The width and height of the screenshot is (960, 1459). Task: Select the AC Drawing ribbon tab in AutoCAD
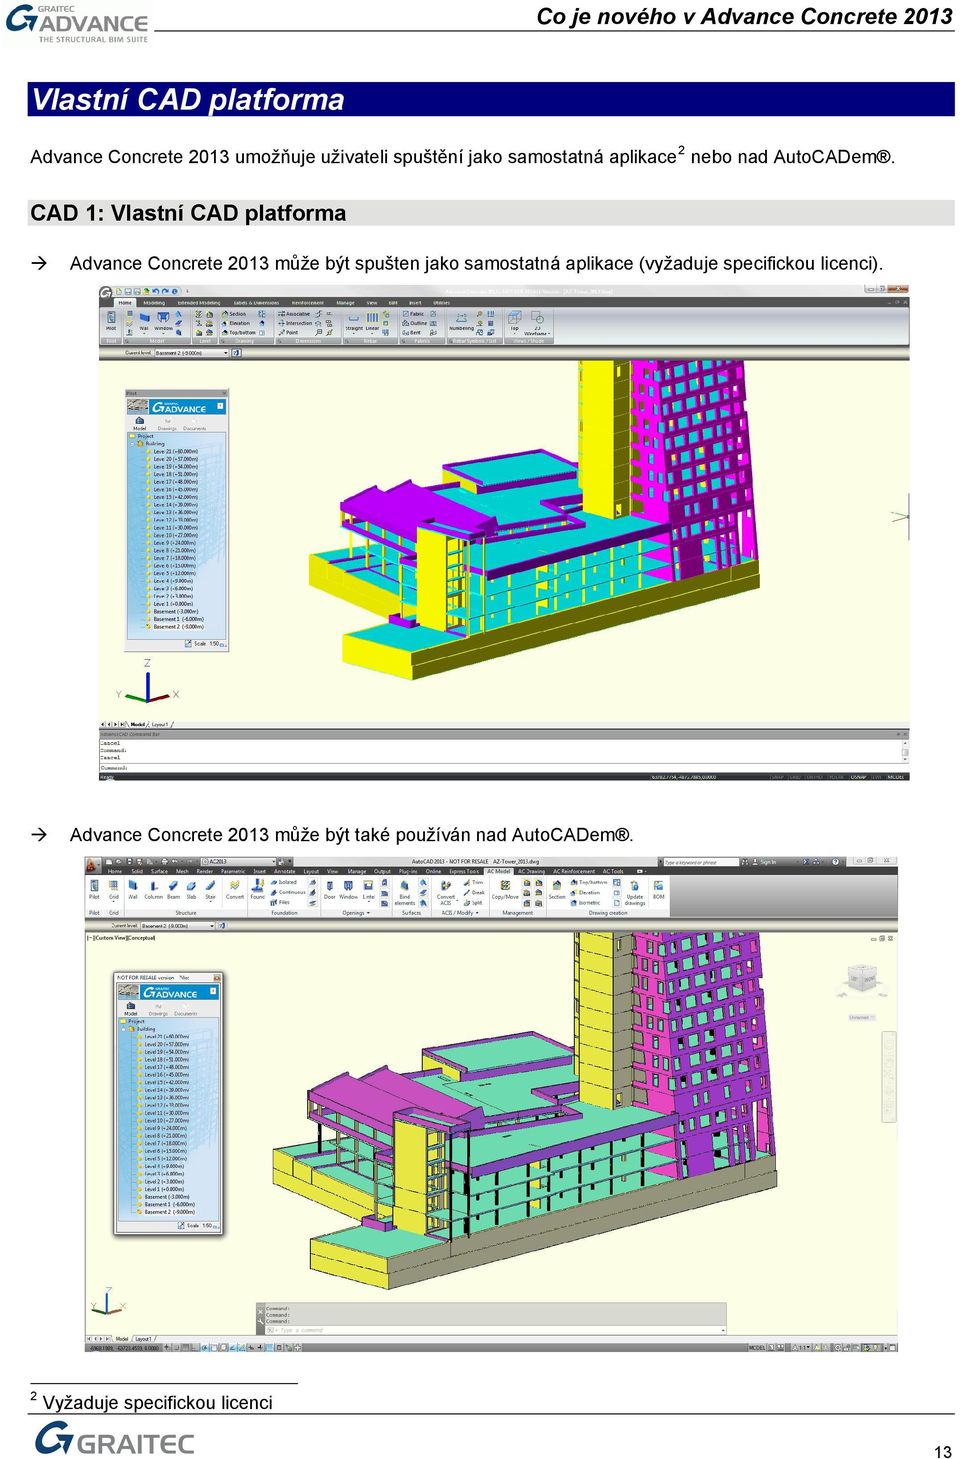pyautogui.click(x=531, y=871)
